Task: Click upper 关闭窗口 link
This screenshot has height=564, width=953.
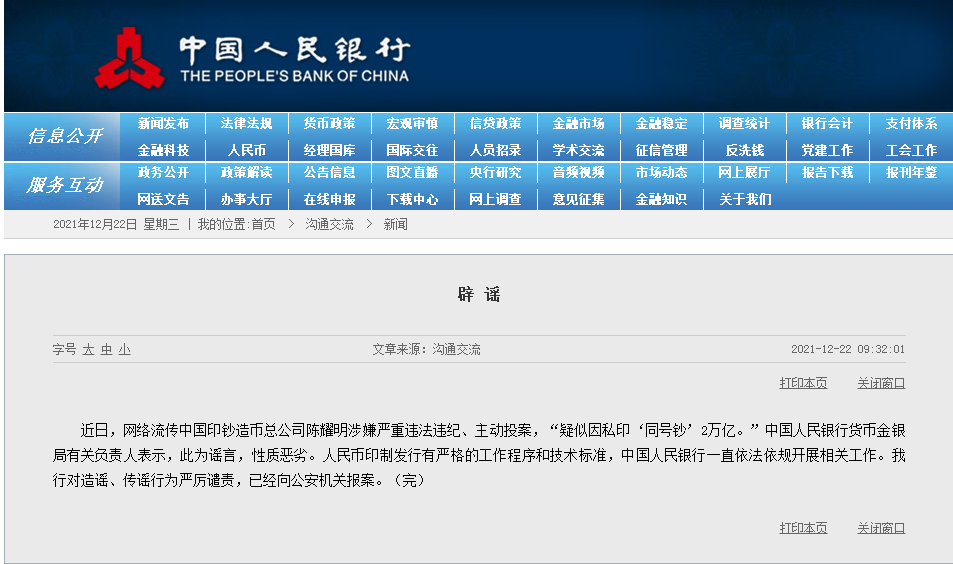Action: point(881,383)
